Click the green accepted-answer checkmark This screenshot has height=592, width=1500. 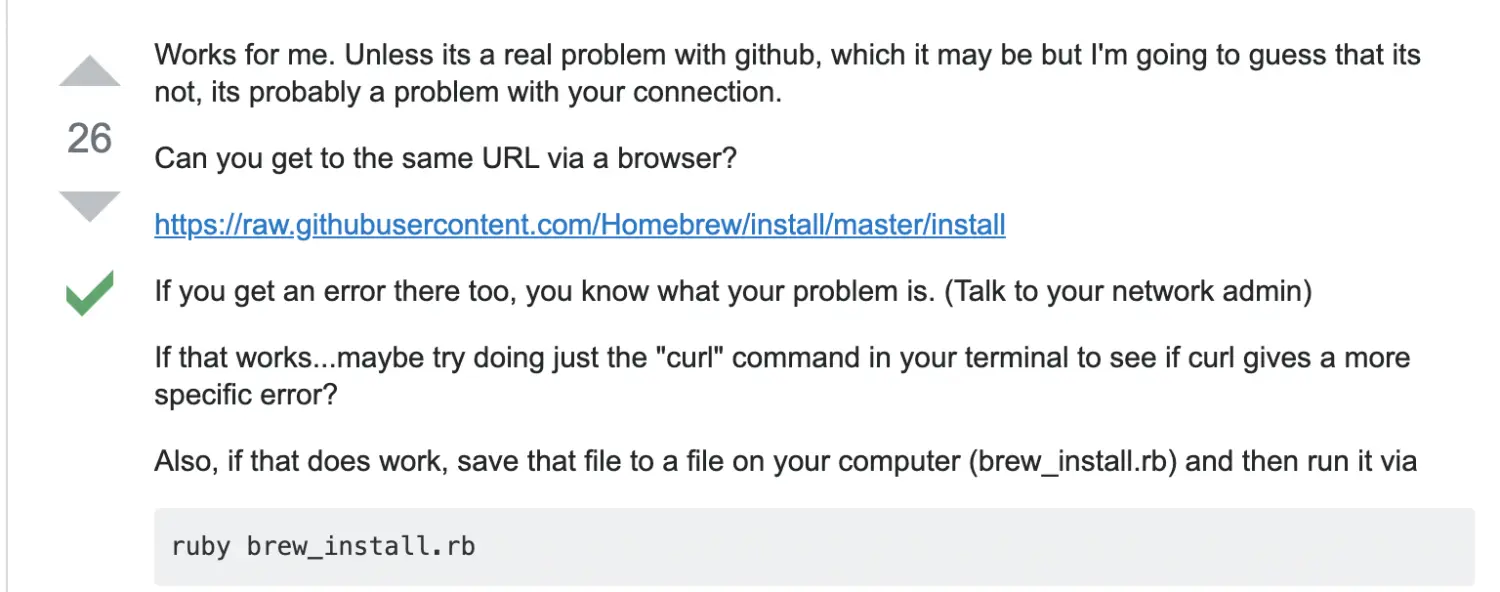point(89,294)
